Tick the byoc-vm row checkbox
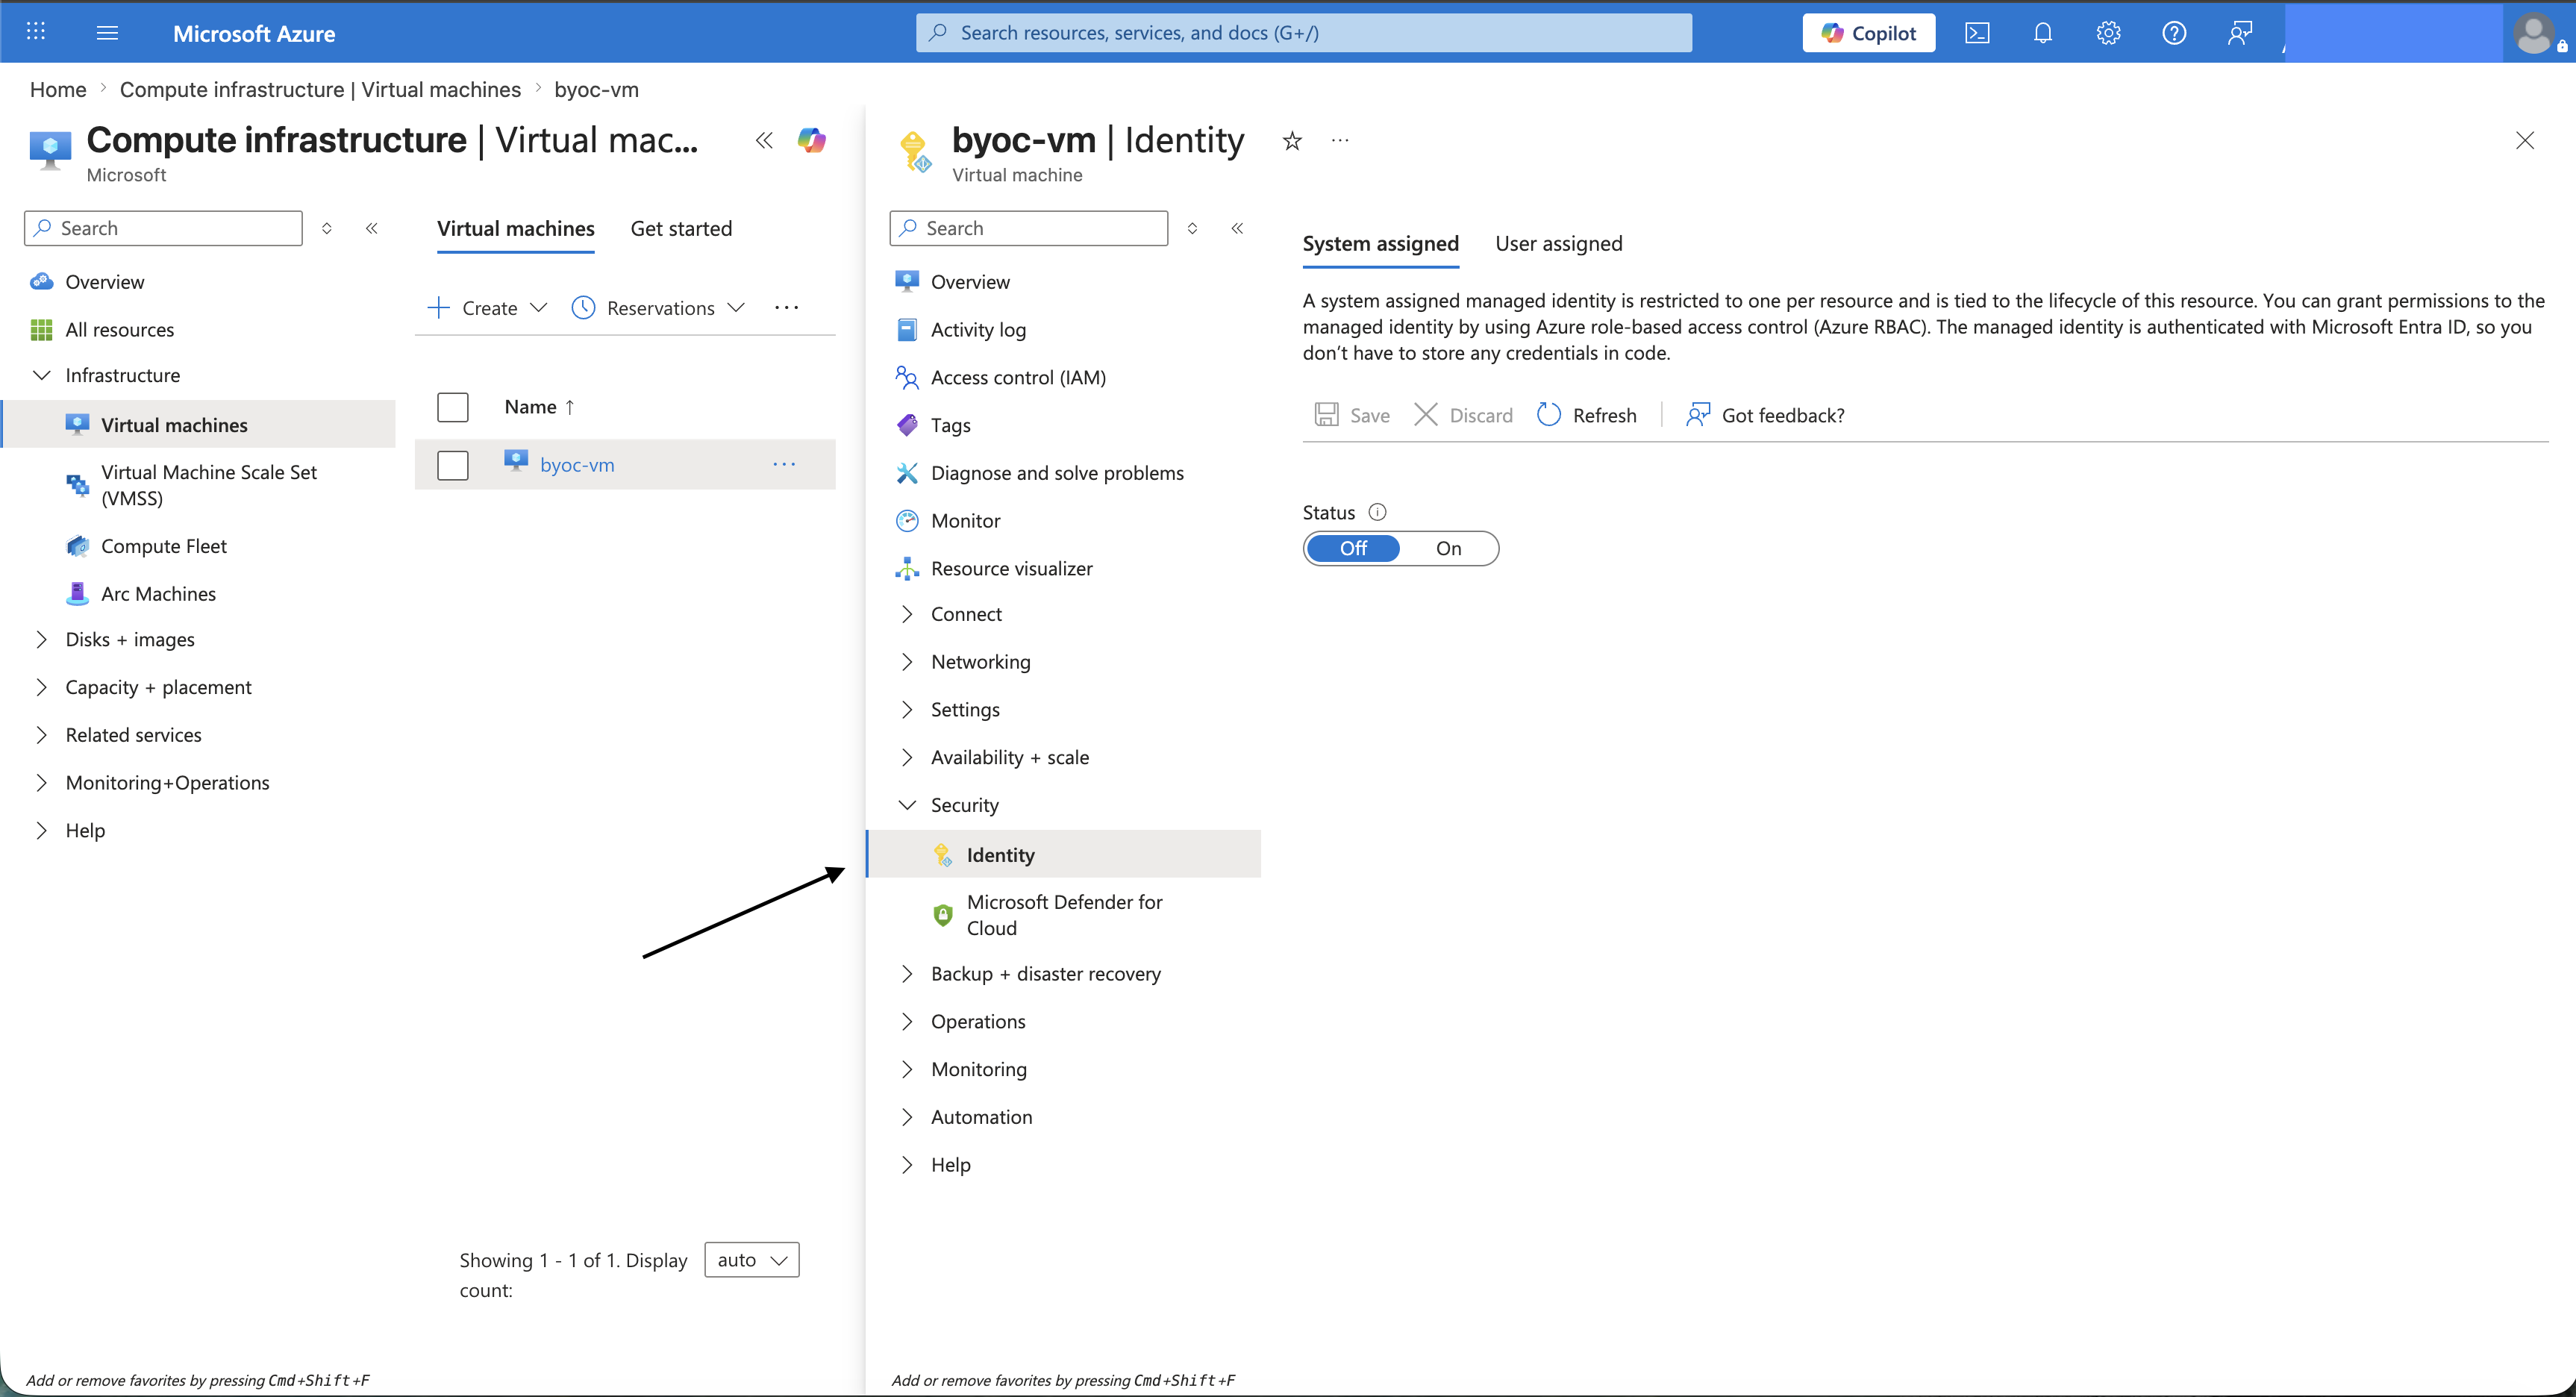 [x=453, y=465]
